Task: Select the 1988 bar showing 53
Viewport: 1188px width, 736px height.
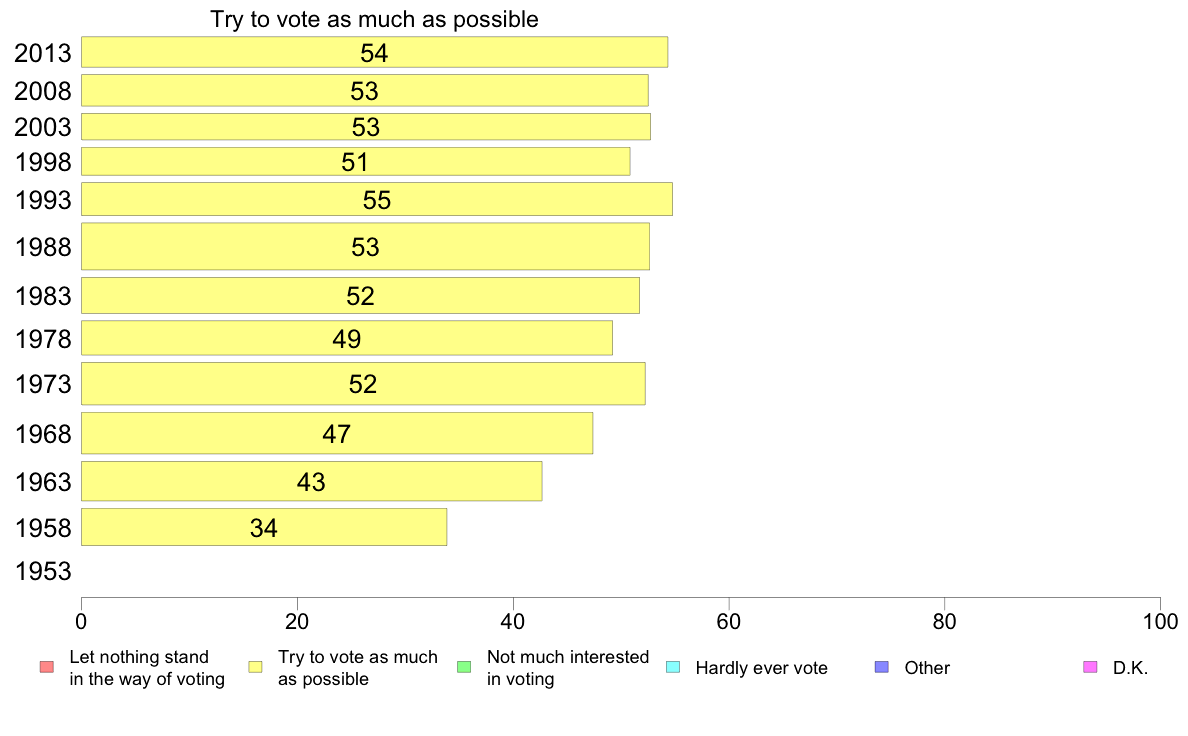Action: pyautogui.click(x=365, y=246)
